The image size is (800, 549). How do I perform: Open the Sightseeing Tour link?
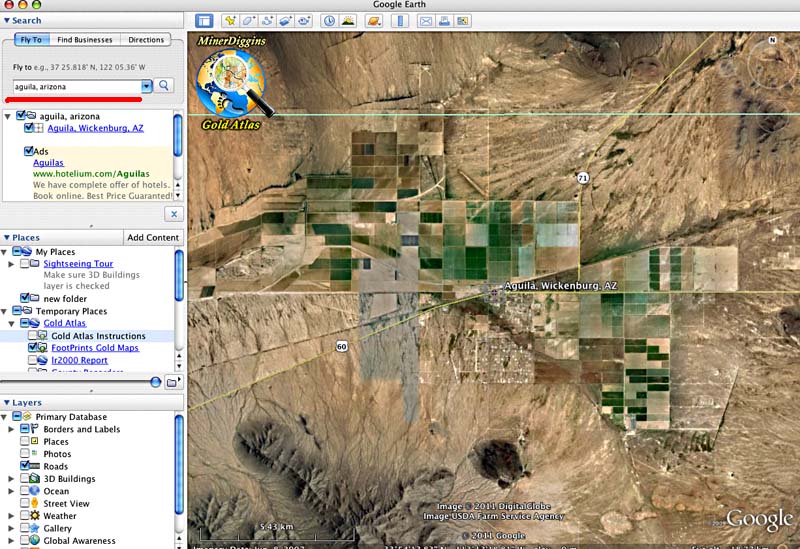78,264
